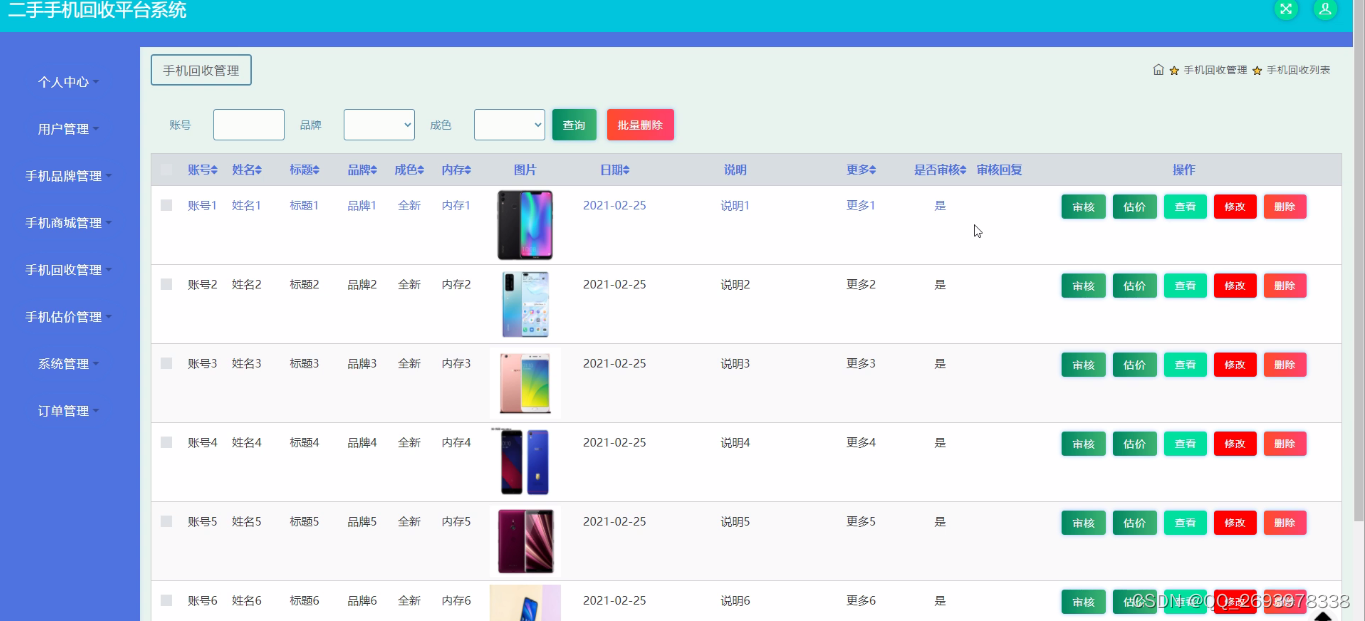This screenshot has width=1365, height=621.
Task: Check the row checkbox for 账号5
Action: pyautogui.click(x=166, y=521)
